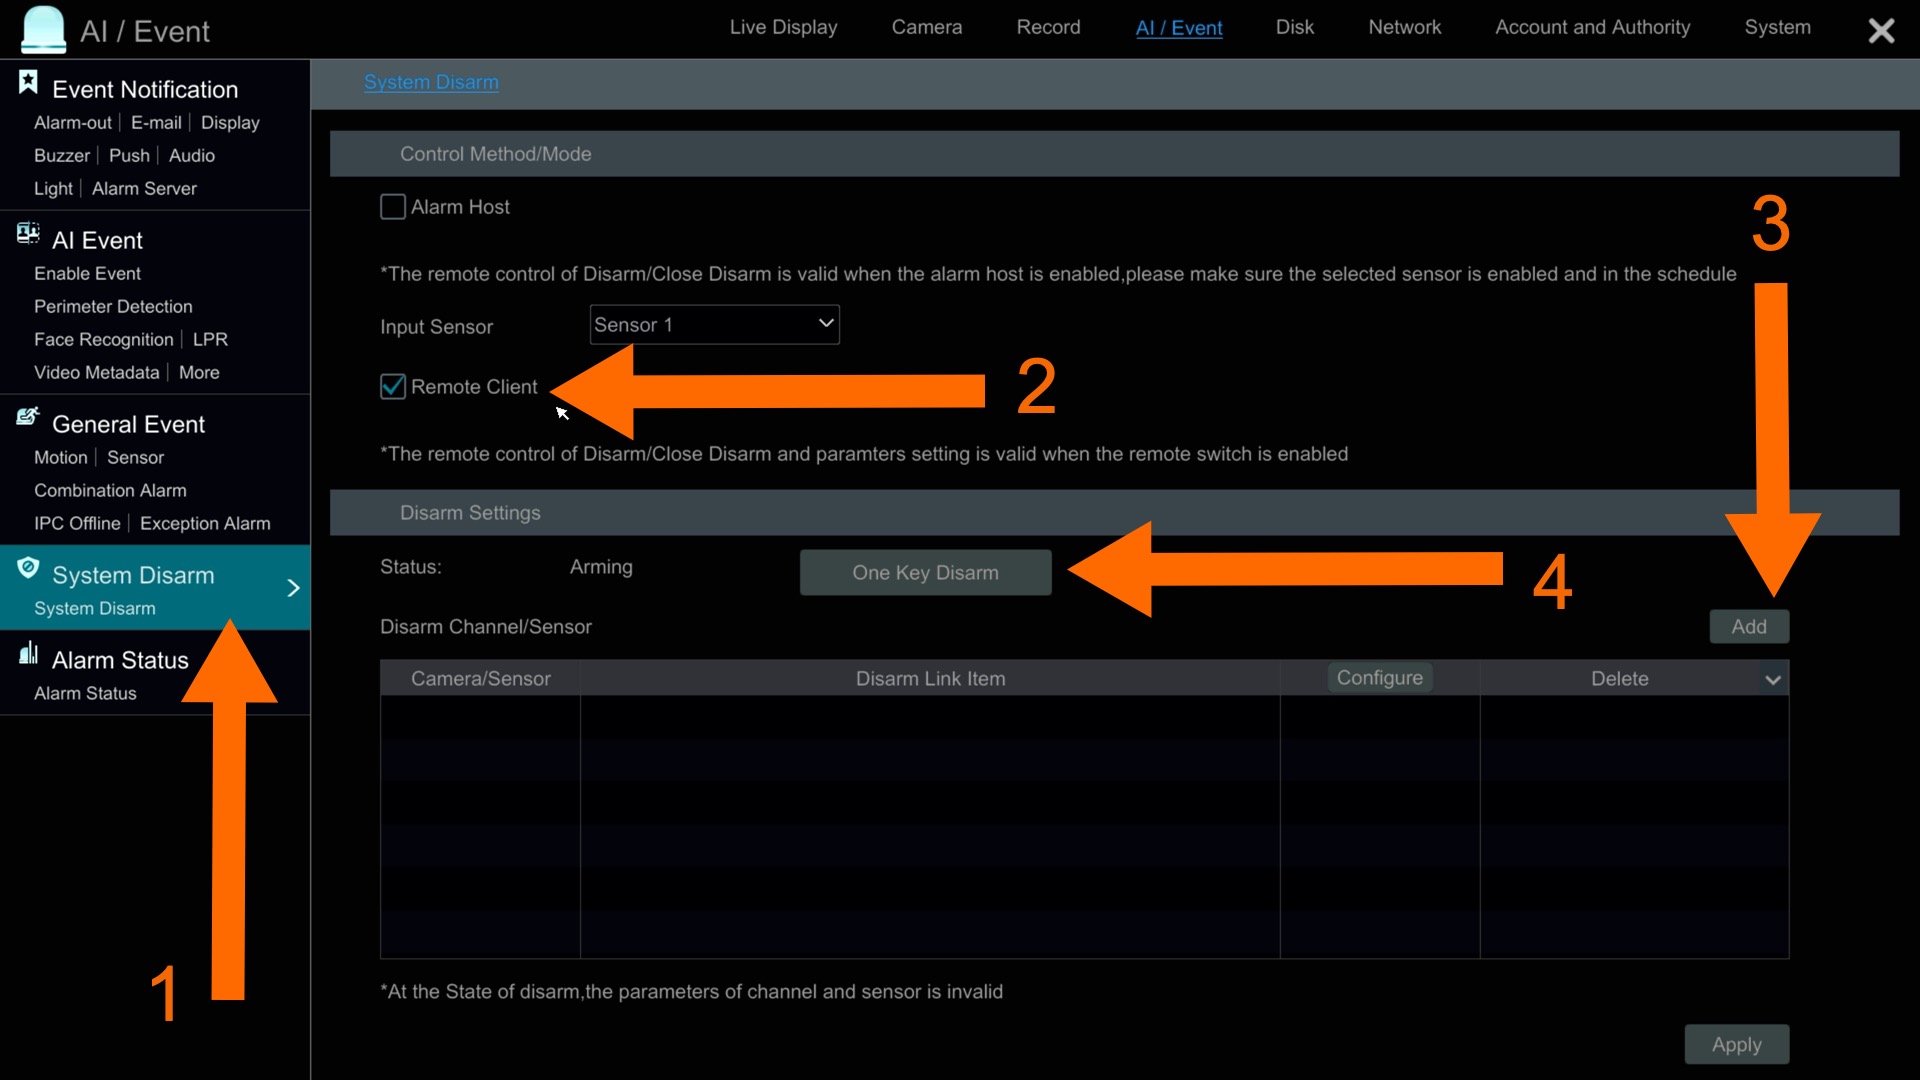Screen dimensions: 1920x1080
Task: Open Alarm Status sub-item
Action: click(x=85, y=694)
